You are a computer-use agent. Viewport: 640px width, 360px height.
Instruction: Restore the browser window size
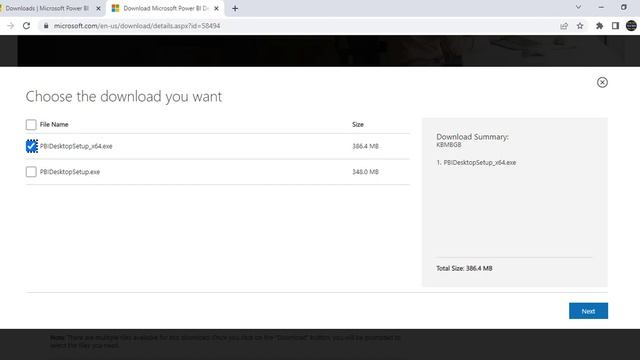pos(624,7)
